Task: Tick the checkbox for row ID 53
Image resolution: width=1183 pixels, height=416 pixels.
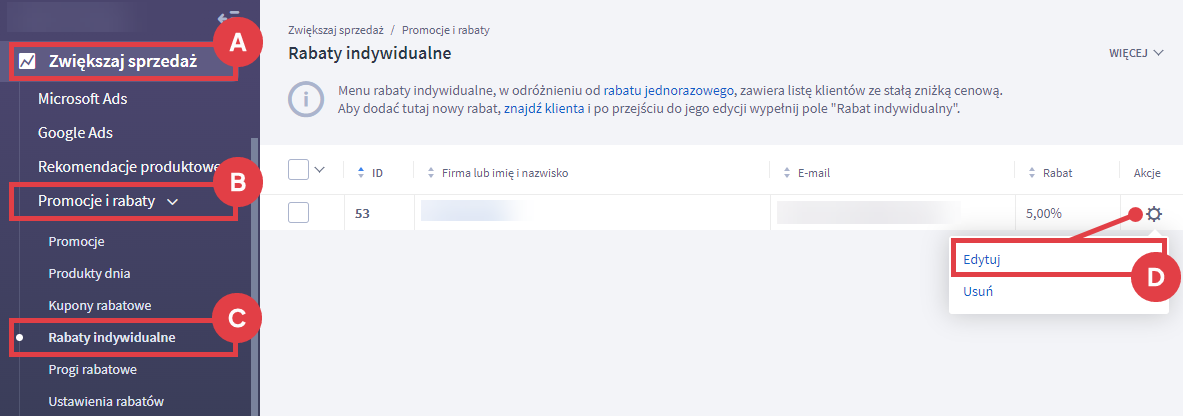Action: [298, 213]
